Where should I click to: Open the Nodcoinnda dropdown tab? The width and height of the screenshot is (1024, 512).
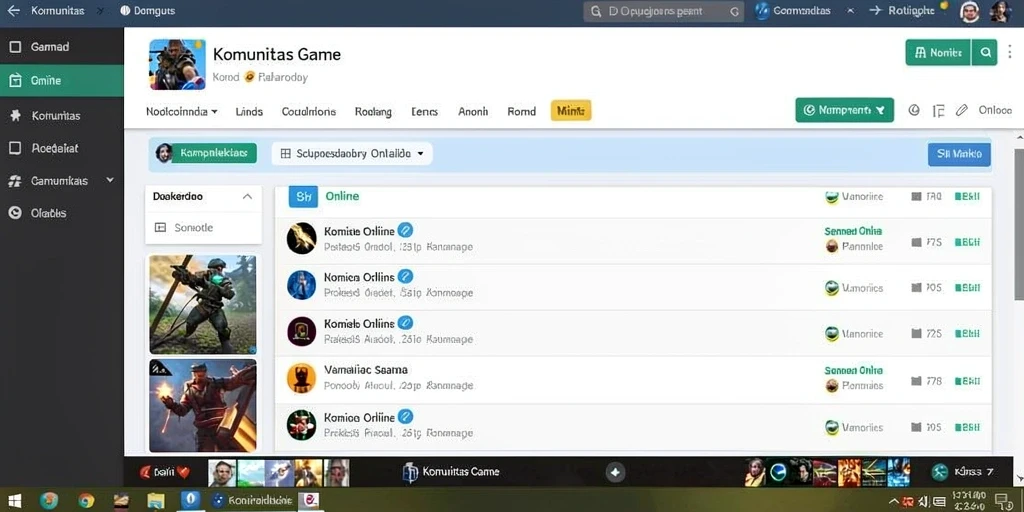coord(182,112)
